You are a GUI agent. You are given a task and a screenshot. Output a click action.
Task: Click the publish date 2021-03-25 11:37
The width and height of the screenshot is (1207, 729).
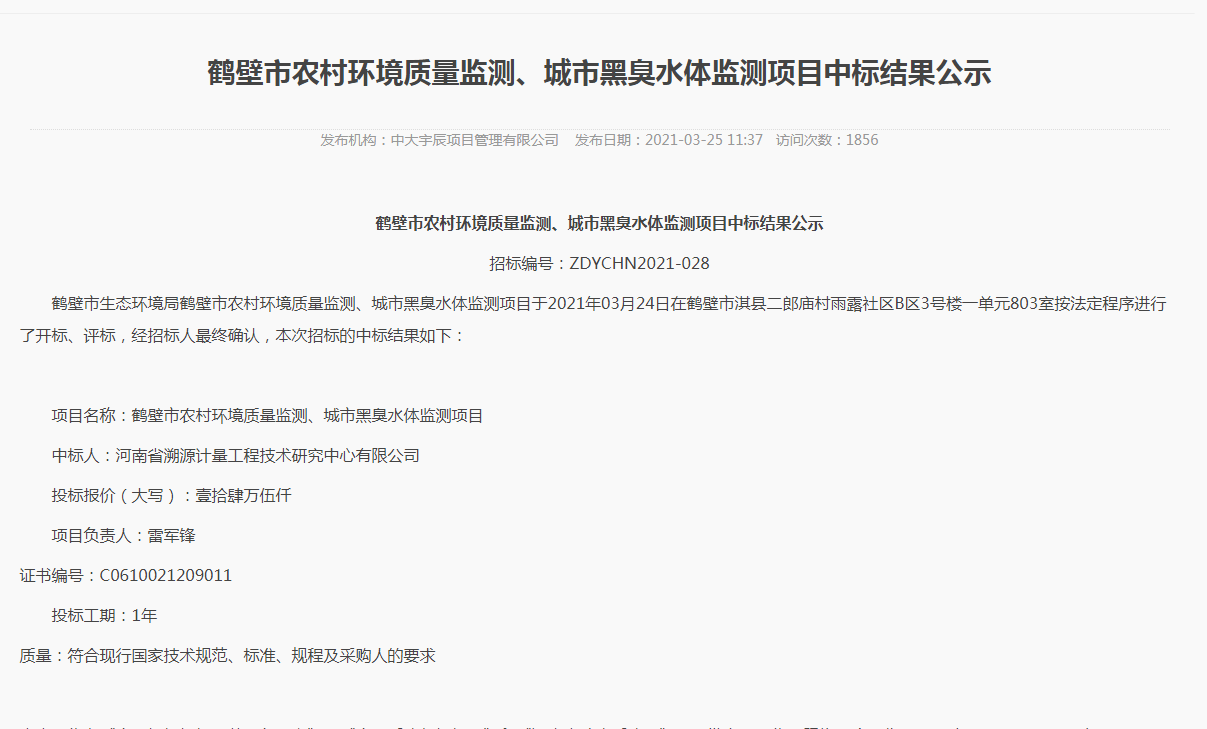point(704,140)
